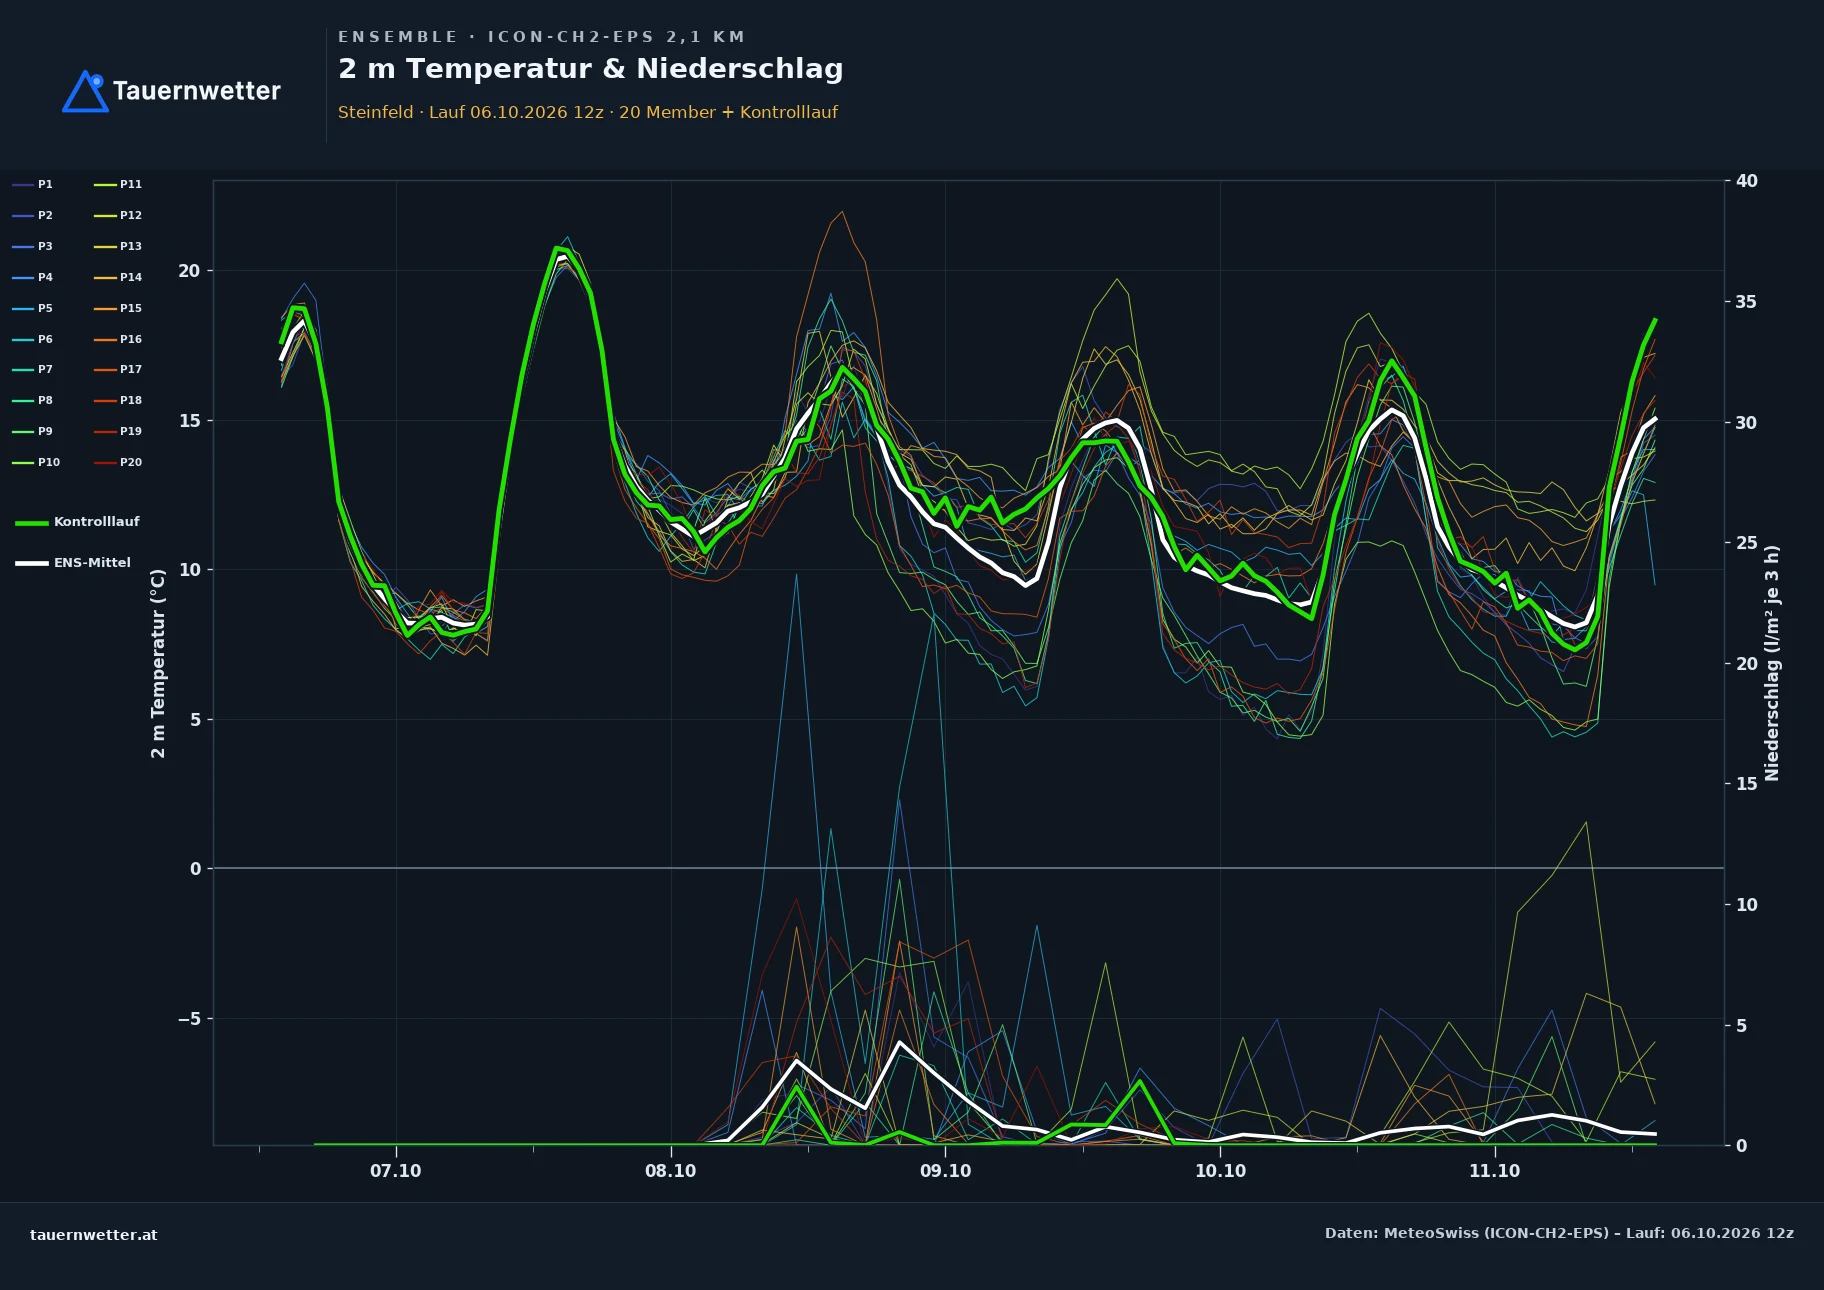1824x1290 pixels.
Task: Click the chart title '2 m Temperatur & Niederschlag'
Action: (x=591, y=69)
